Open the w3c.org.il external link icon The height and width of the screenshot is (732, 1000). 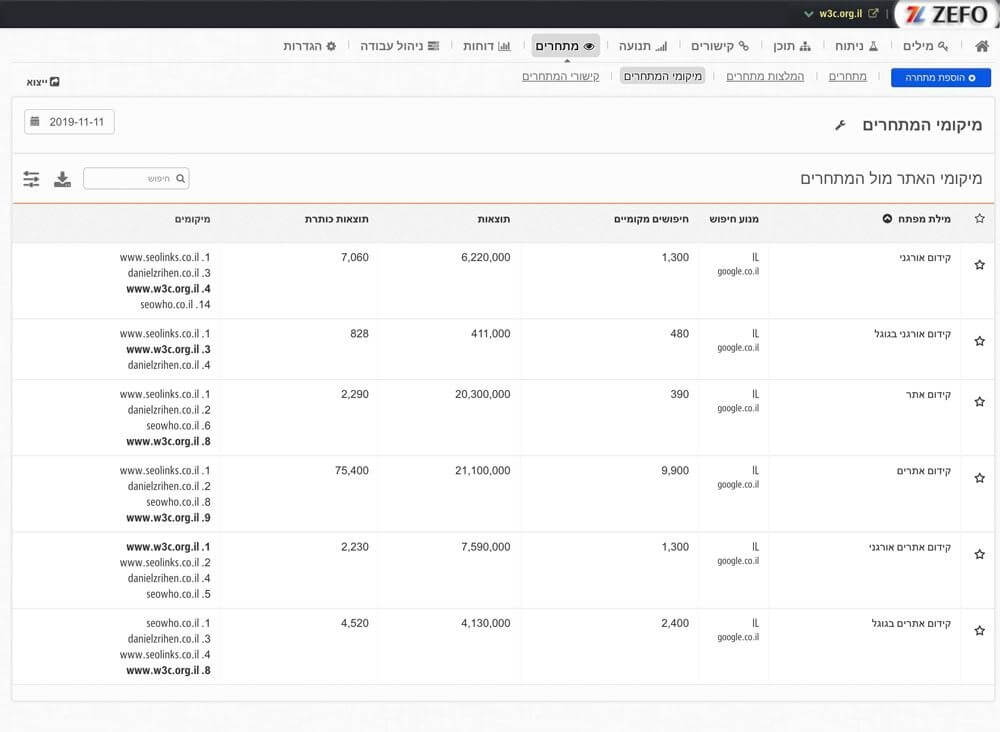(x=873, y=13)
